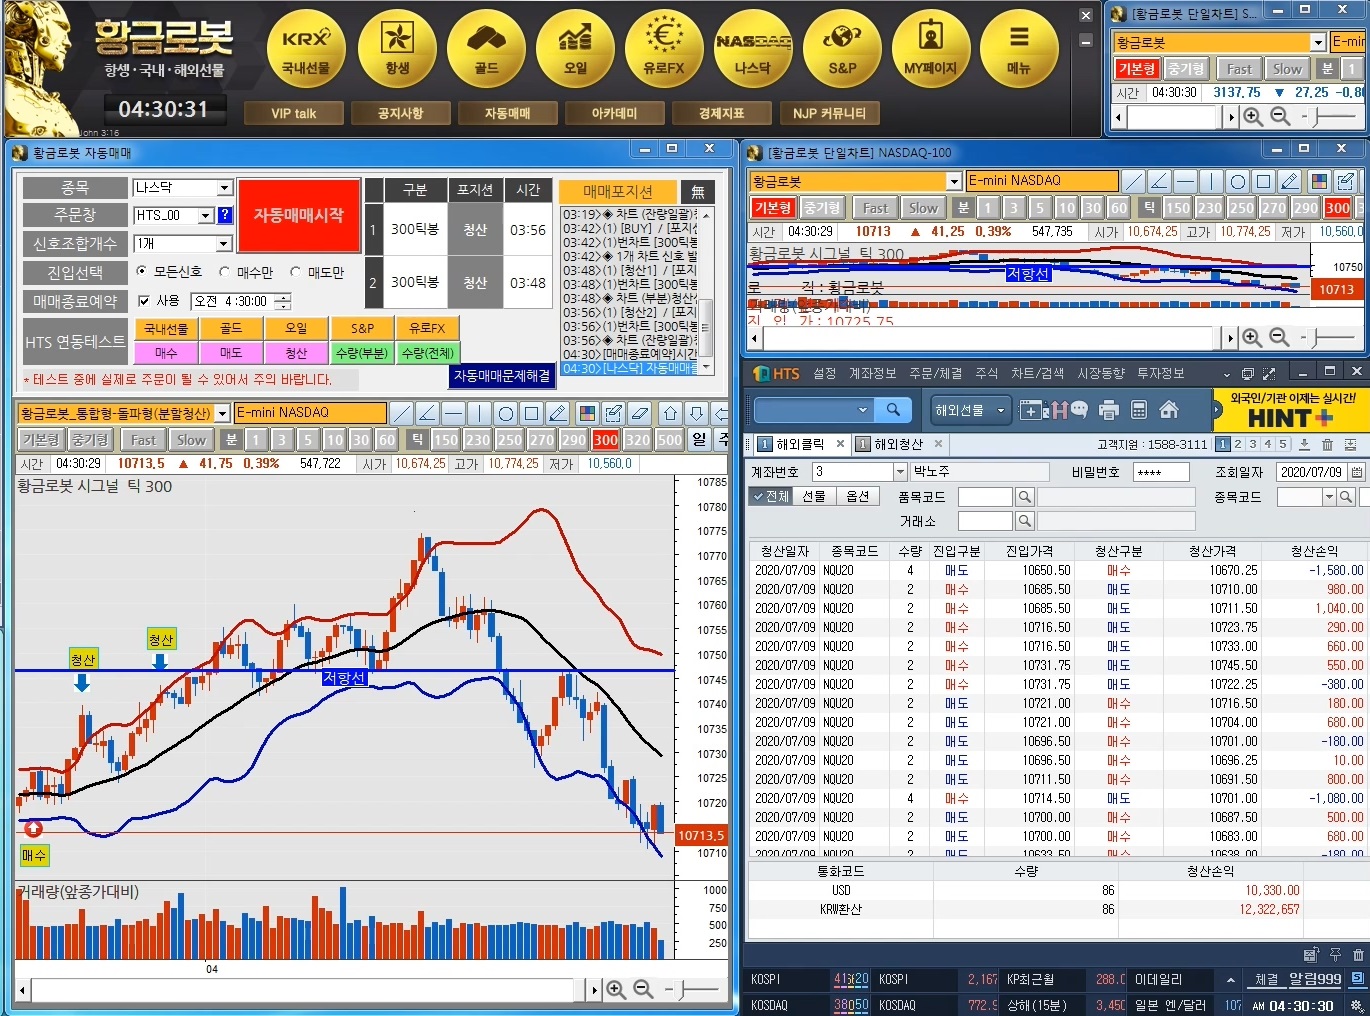Open the 오일 market icon
This screenshot has height=1016, width=1370.
click(575, 50)
